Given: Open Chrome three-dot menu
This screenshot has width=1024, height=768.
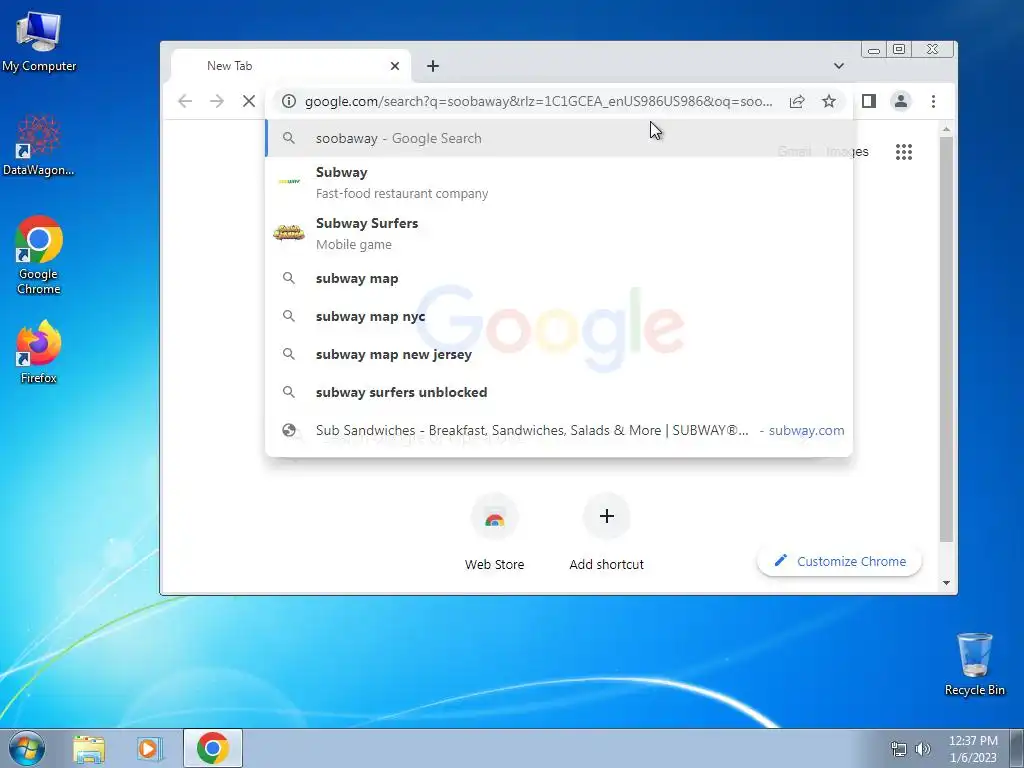Looking at the screenshot, I should point(933,101).
